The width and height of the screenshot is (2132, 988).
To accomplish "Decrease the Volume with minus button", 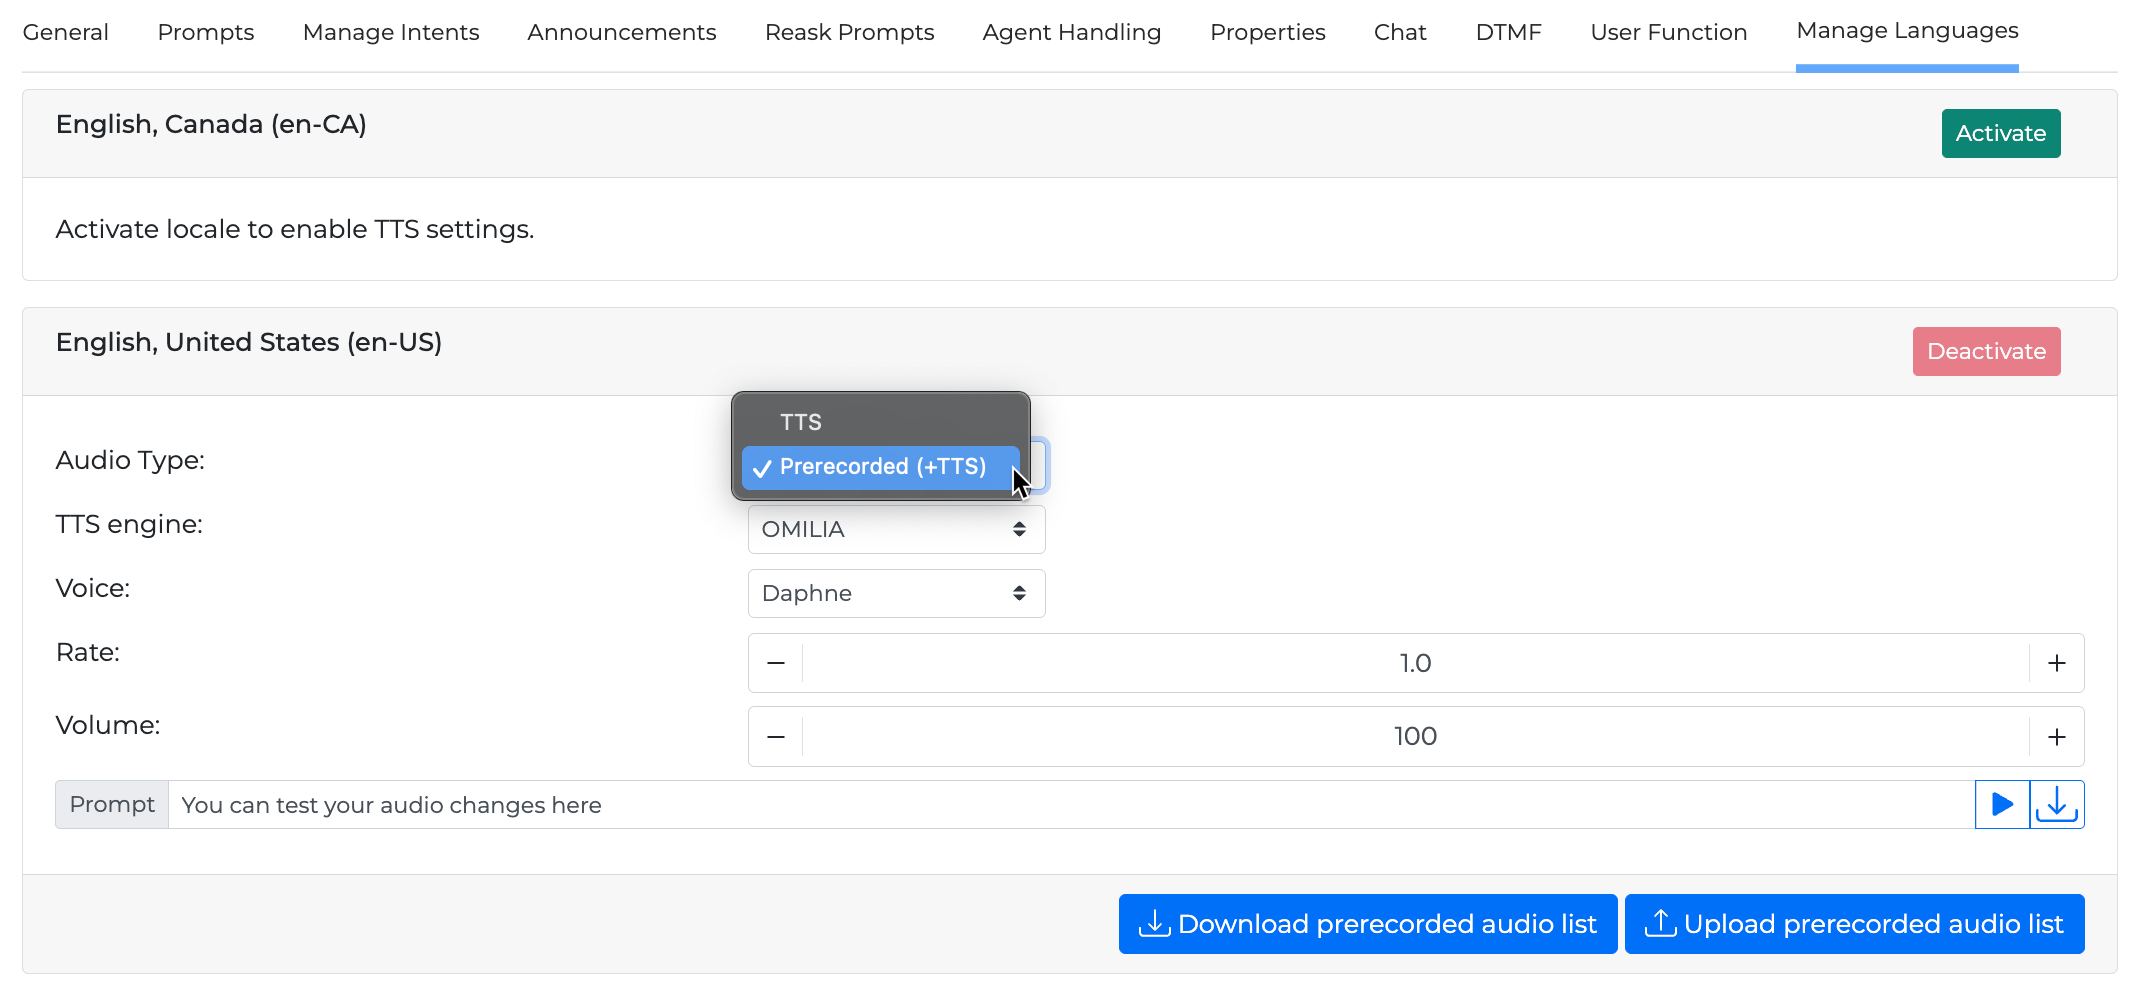I will pyautogui.click(x=776, y=737).
